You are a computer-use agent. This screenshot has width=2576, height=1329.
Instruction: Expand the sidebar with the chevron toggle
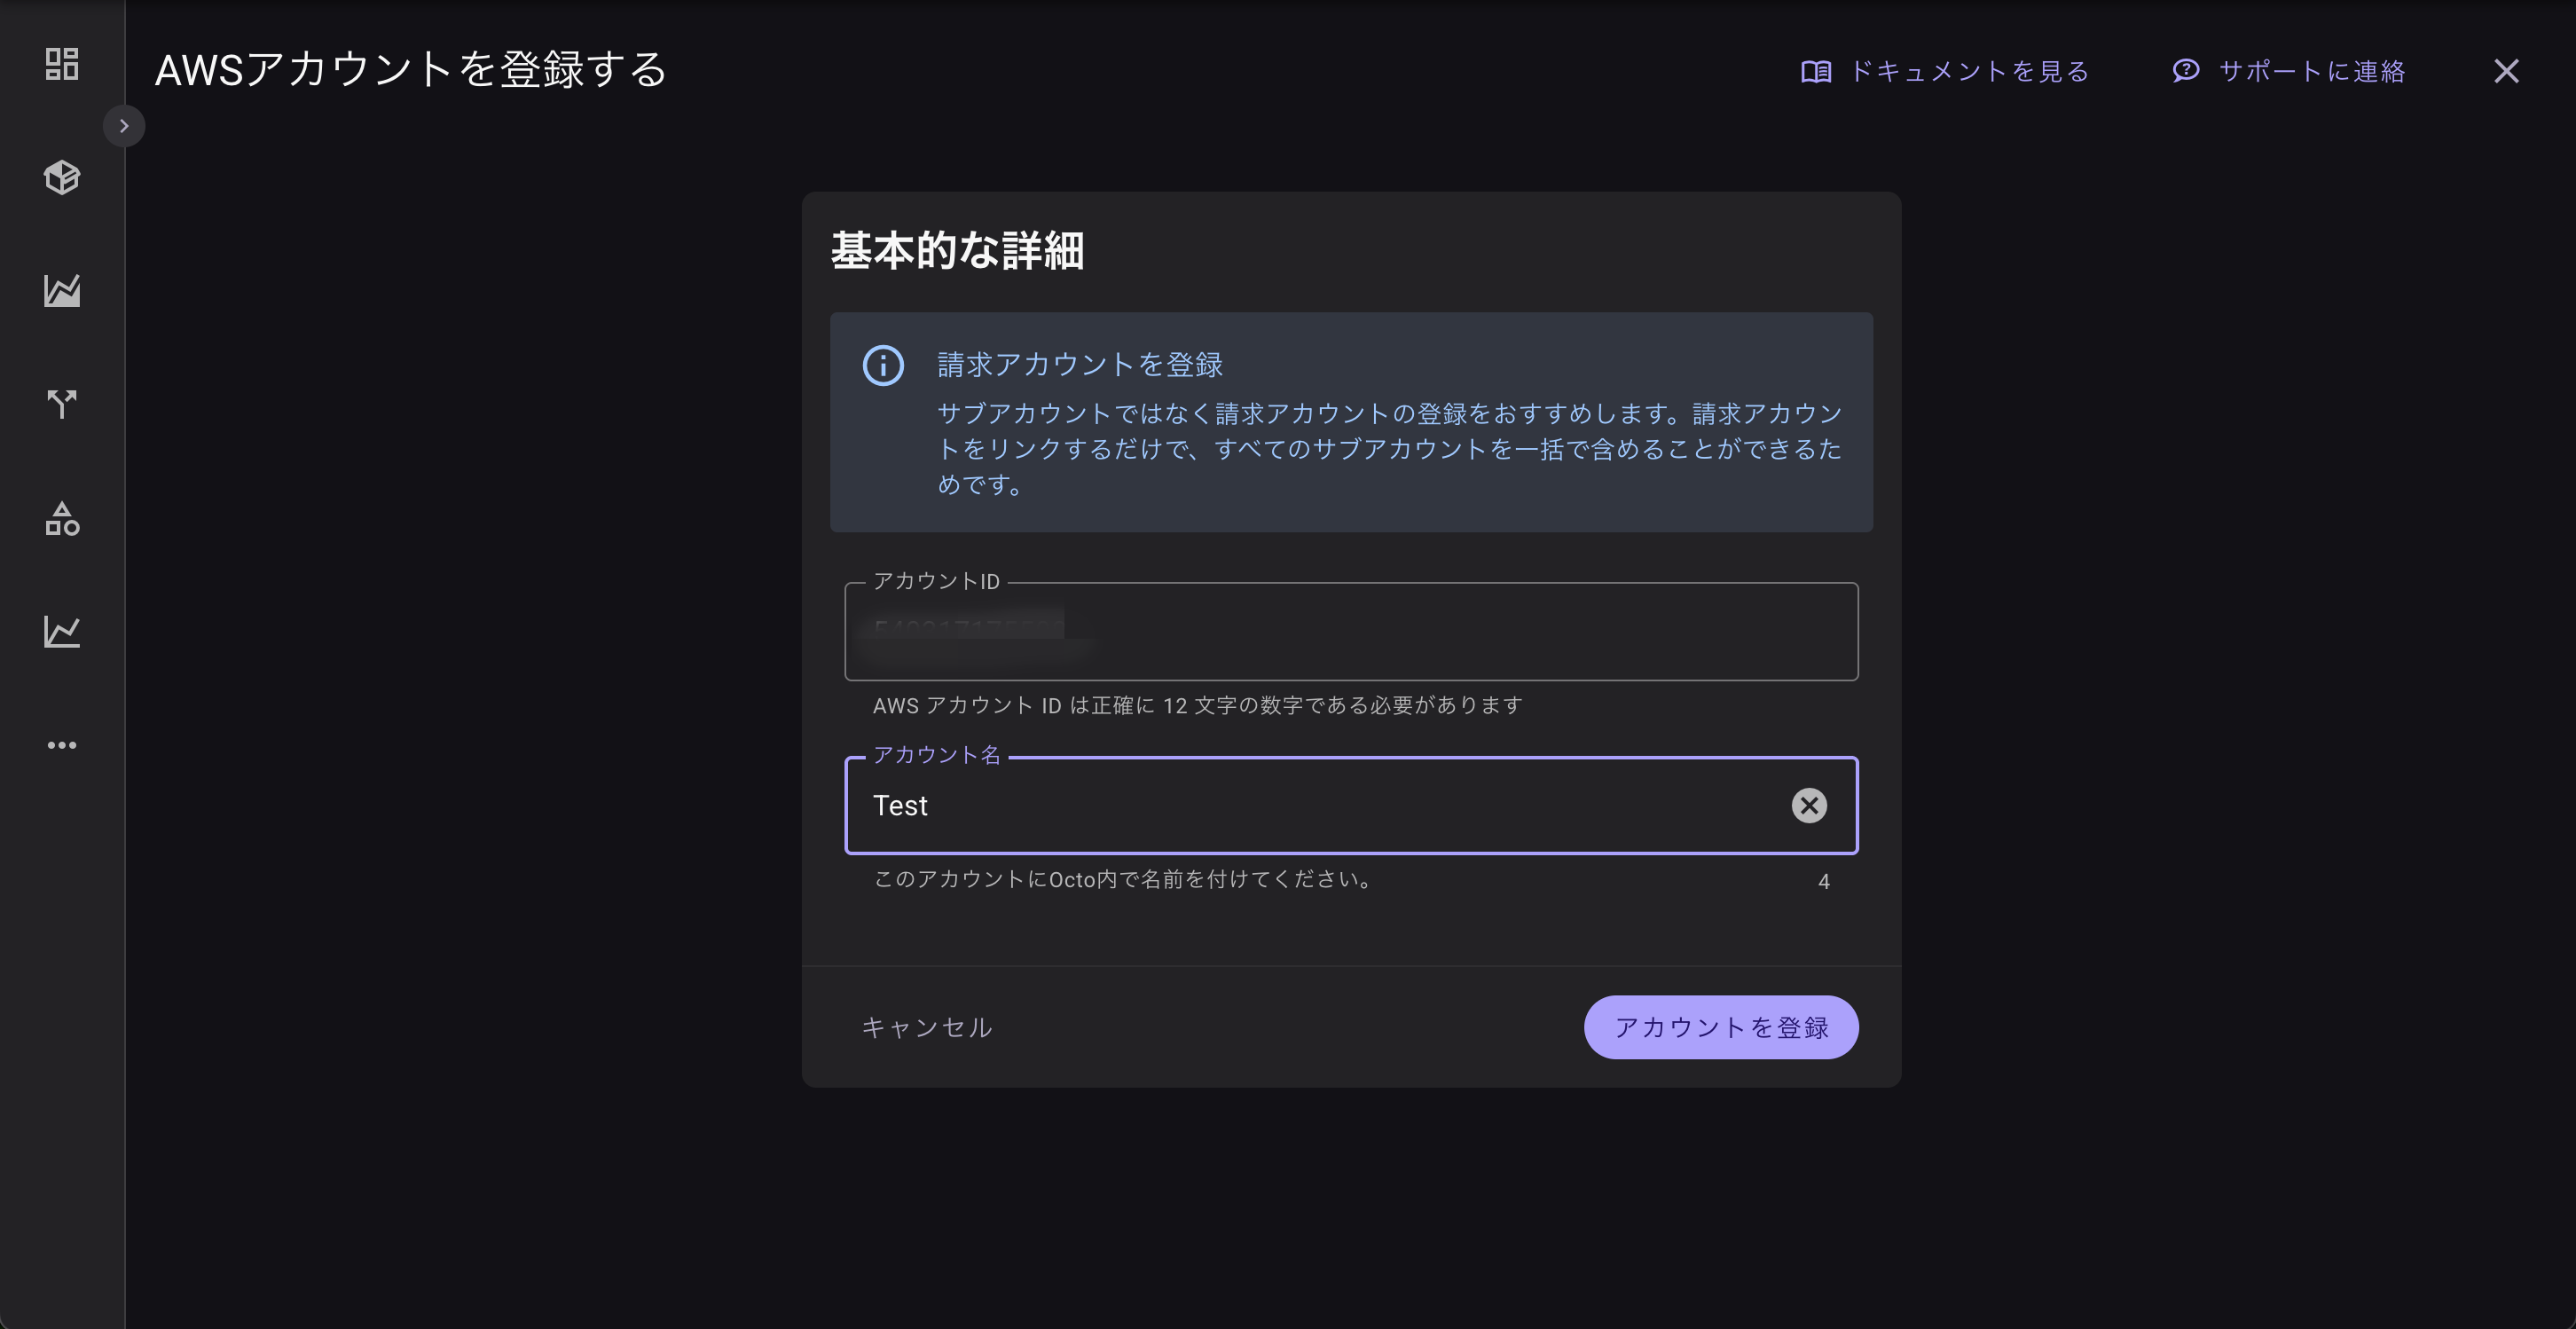tap(124, 126)
